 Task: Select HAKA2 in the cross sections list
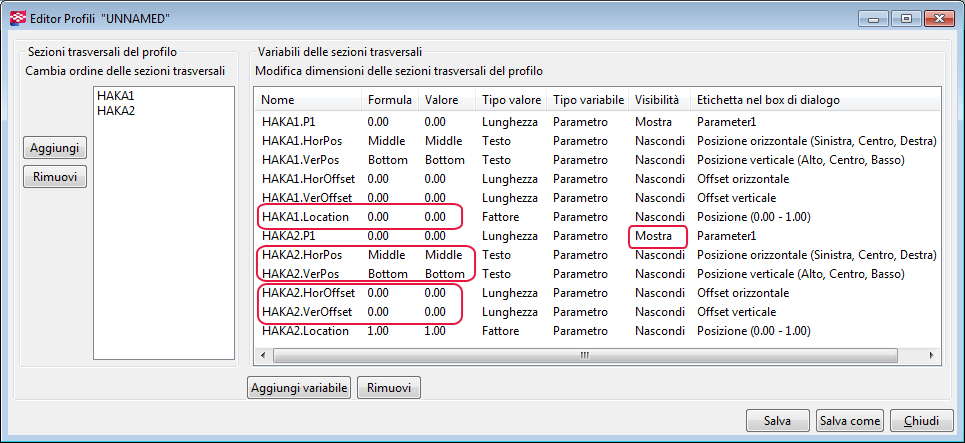pyautogui.click(x=116, y=110)
